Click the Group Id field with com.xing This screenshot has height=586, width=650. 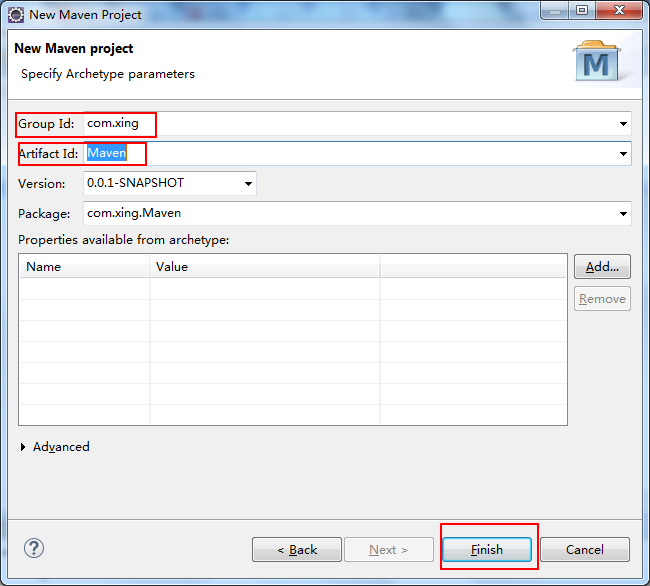357,123
